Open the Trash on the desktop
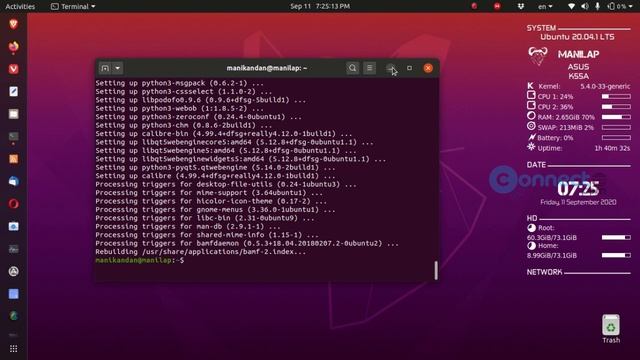The height and width of the screenshot is (360, 640). click(611, 329)
